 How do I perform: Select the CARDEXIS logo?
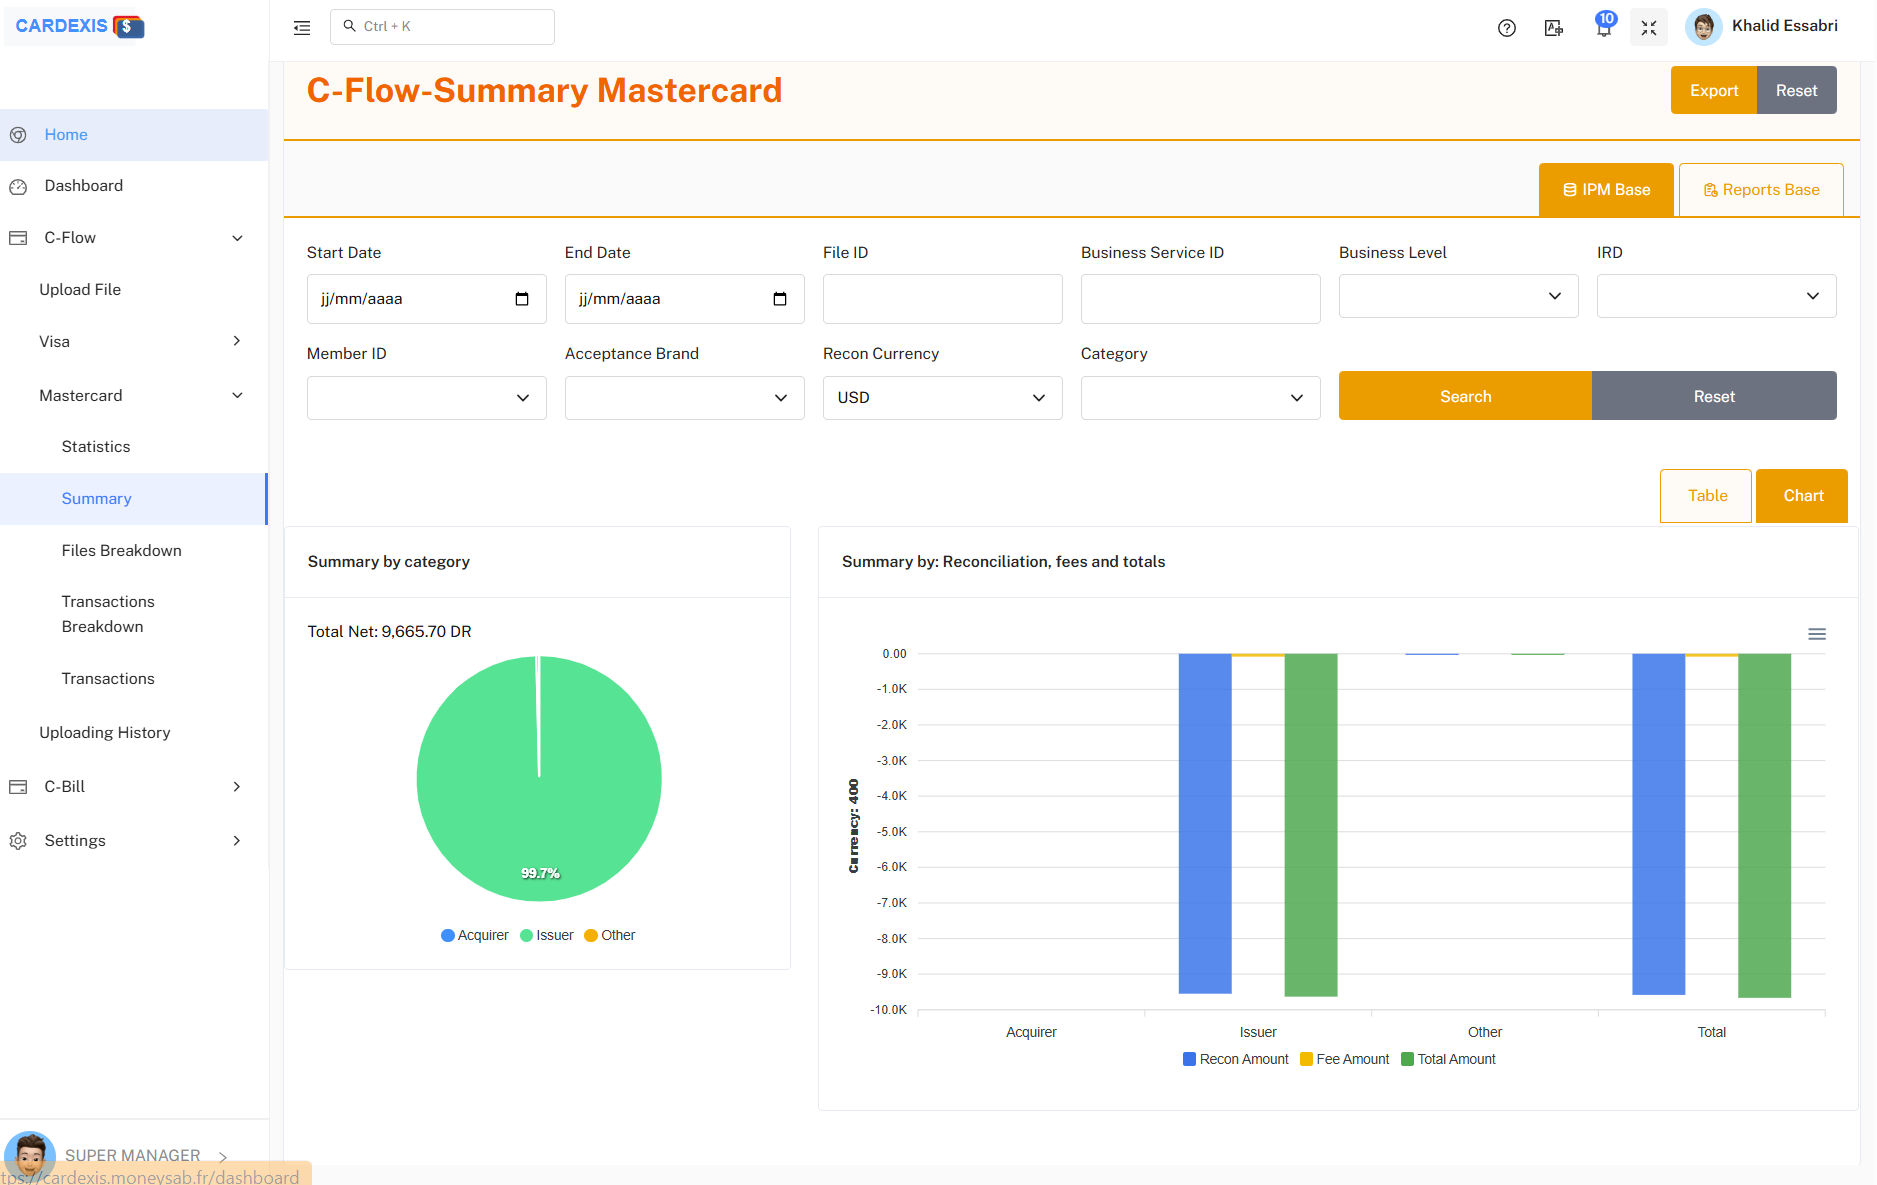[x=75, y=26]
